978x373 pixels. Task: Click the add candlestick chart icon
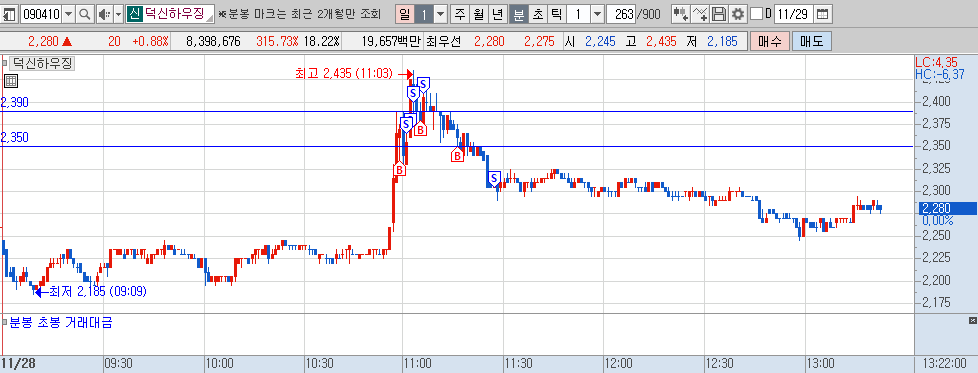click(x=680, y=14)
